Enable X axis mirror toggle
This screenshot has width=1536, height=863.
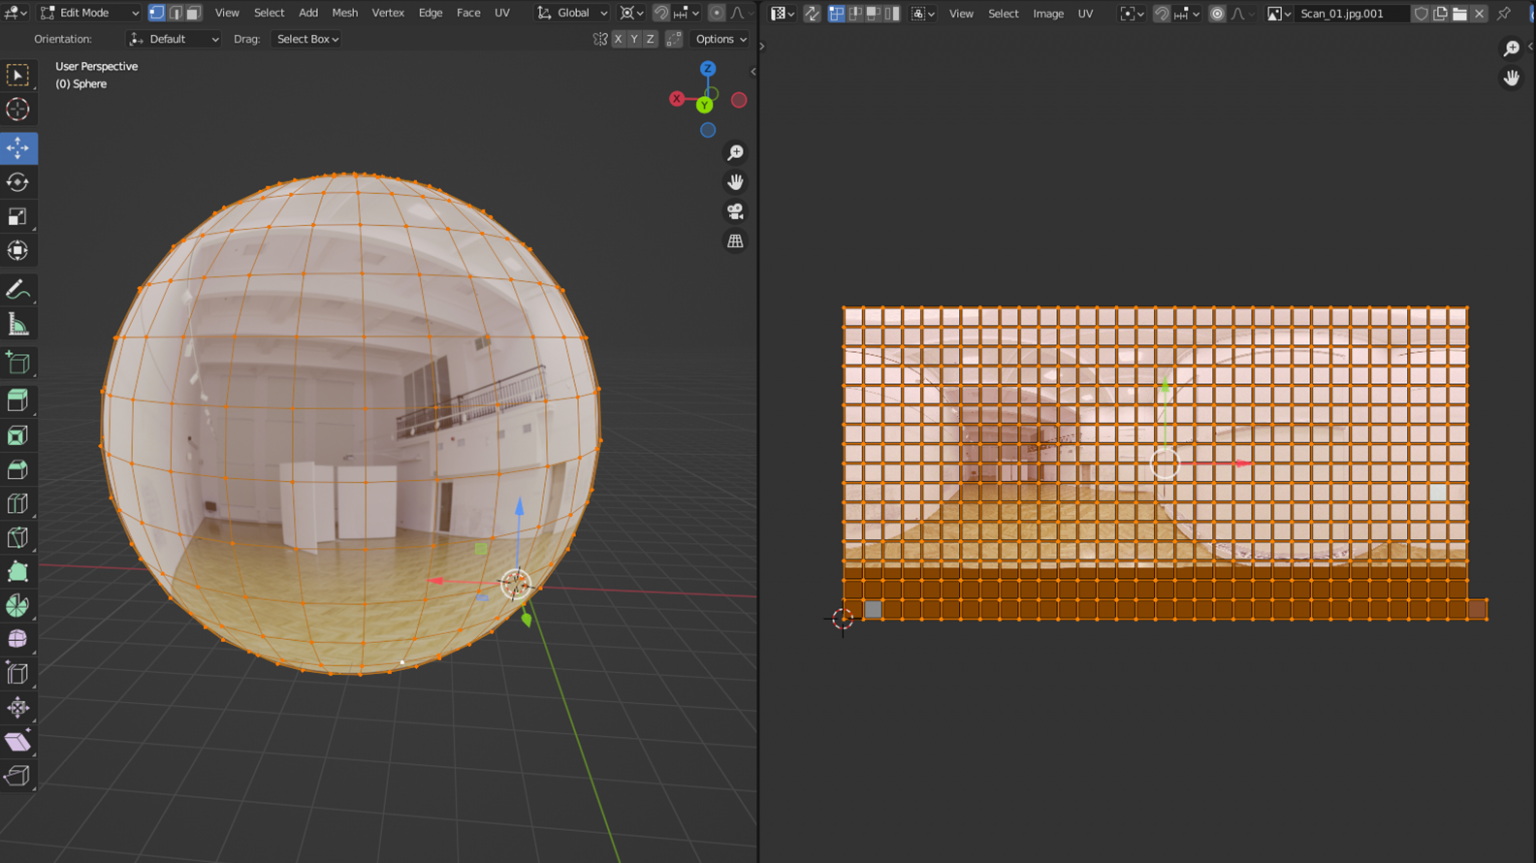tap(618, 39)
